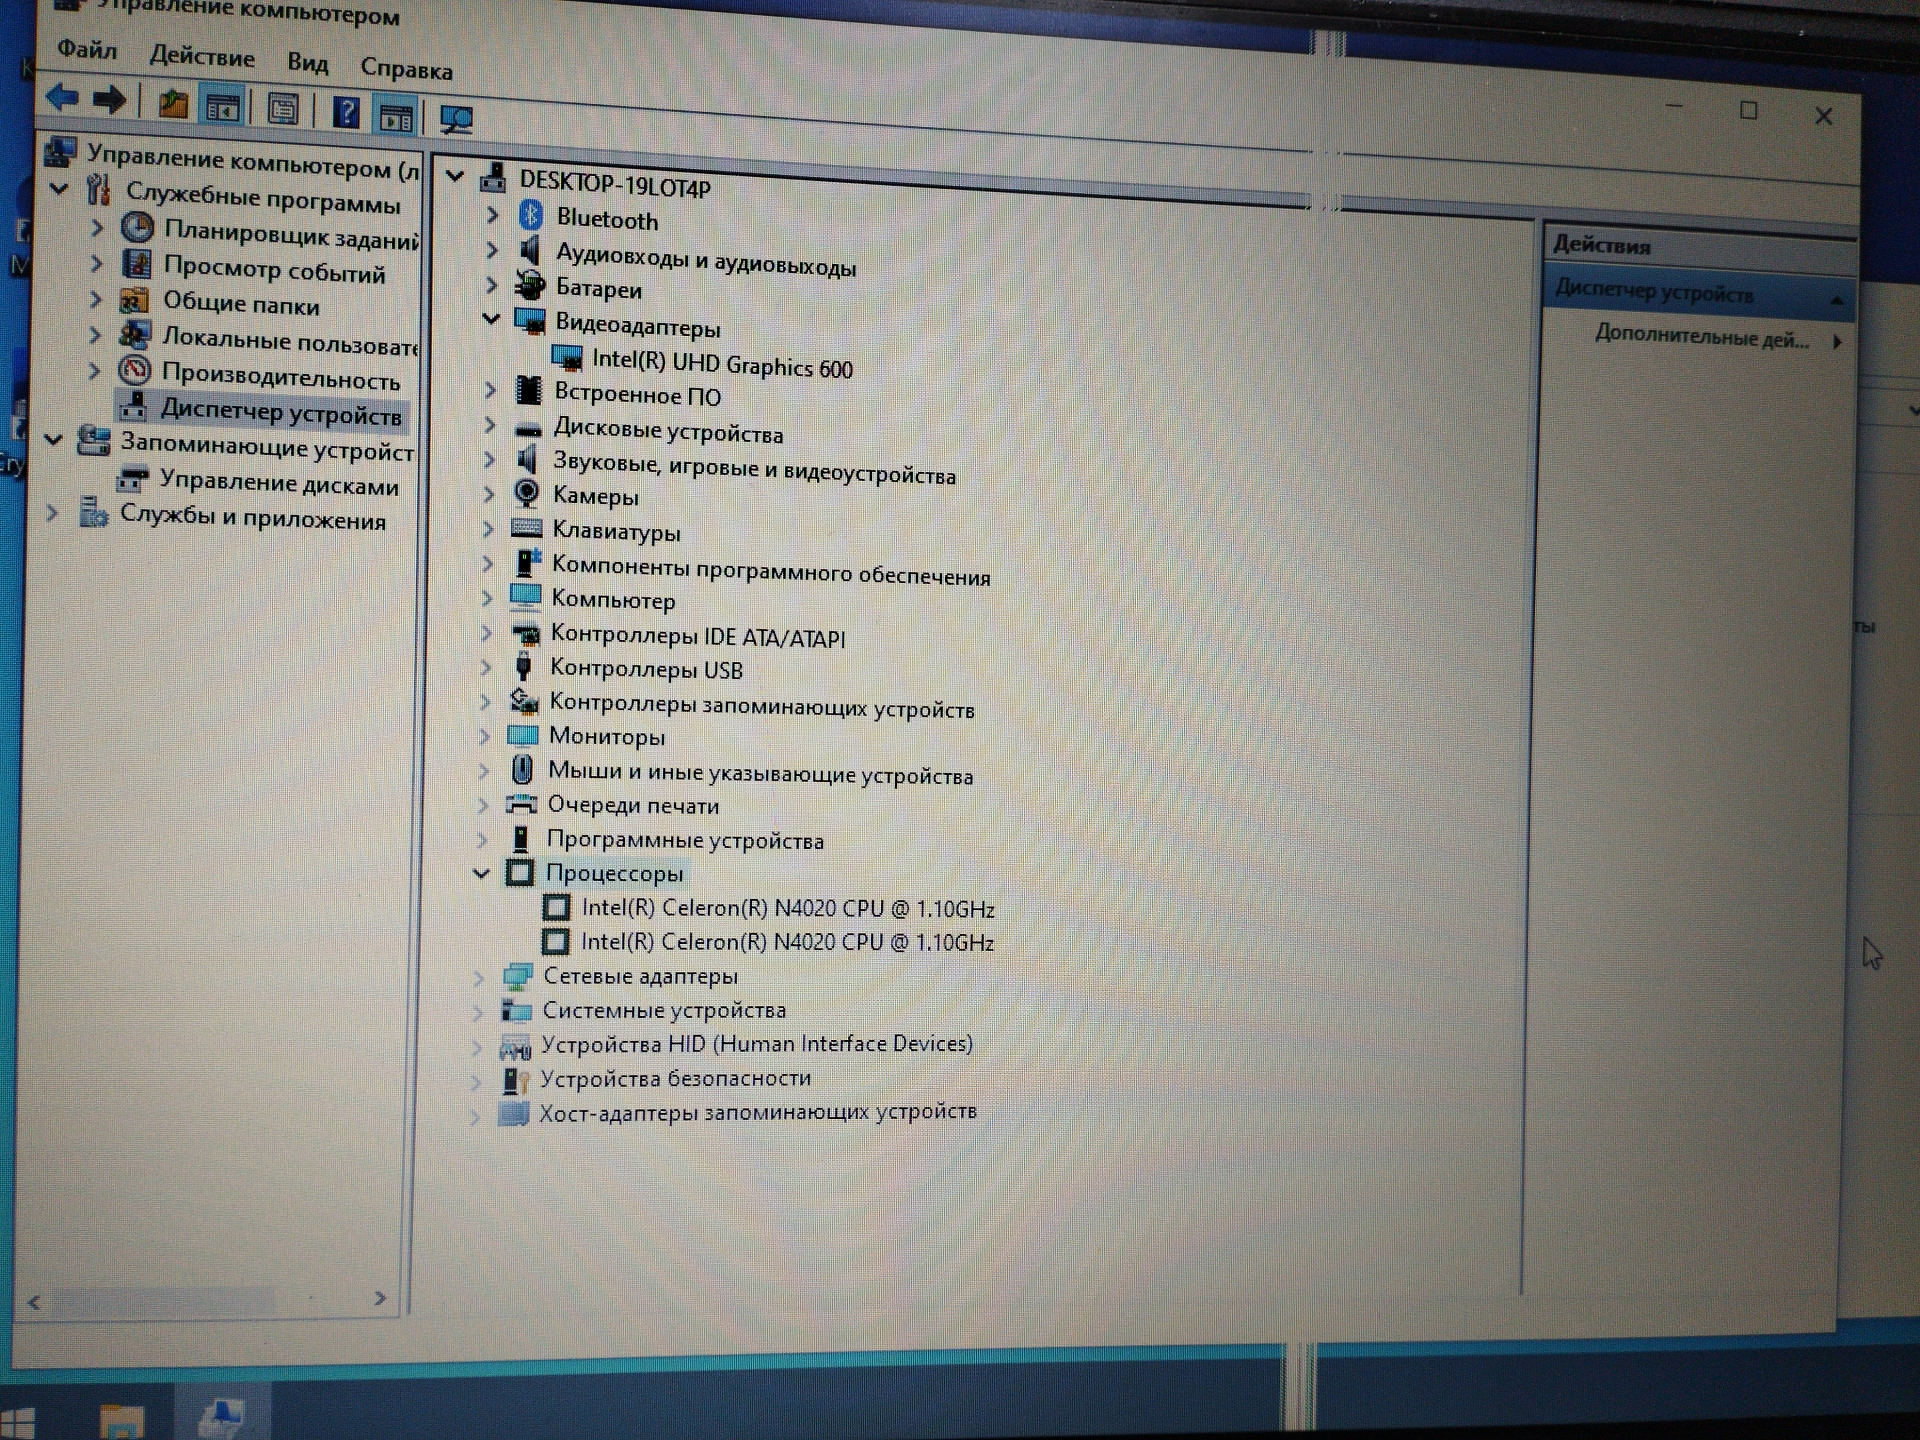Click the Устройства безопасности key icon
Viewport: 1920px width, 1440px height.
pyautogui.click(x=515, y=1079)
